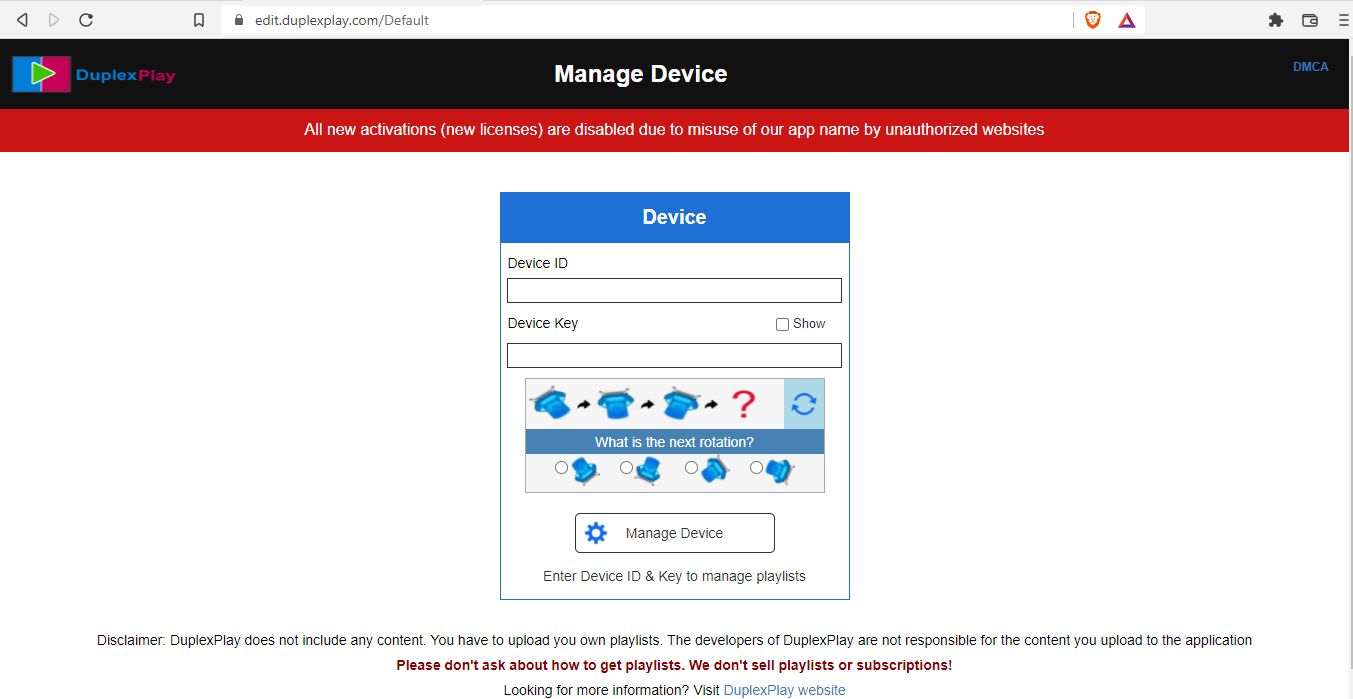1353x699 pixels.
Task: Focus the Device Key input field
Action: pyautogui.click(x=674, y=355)
